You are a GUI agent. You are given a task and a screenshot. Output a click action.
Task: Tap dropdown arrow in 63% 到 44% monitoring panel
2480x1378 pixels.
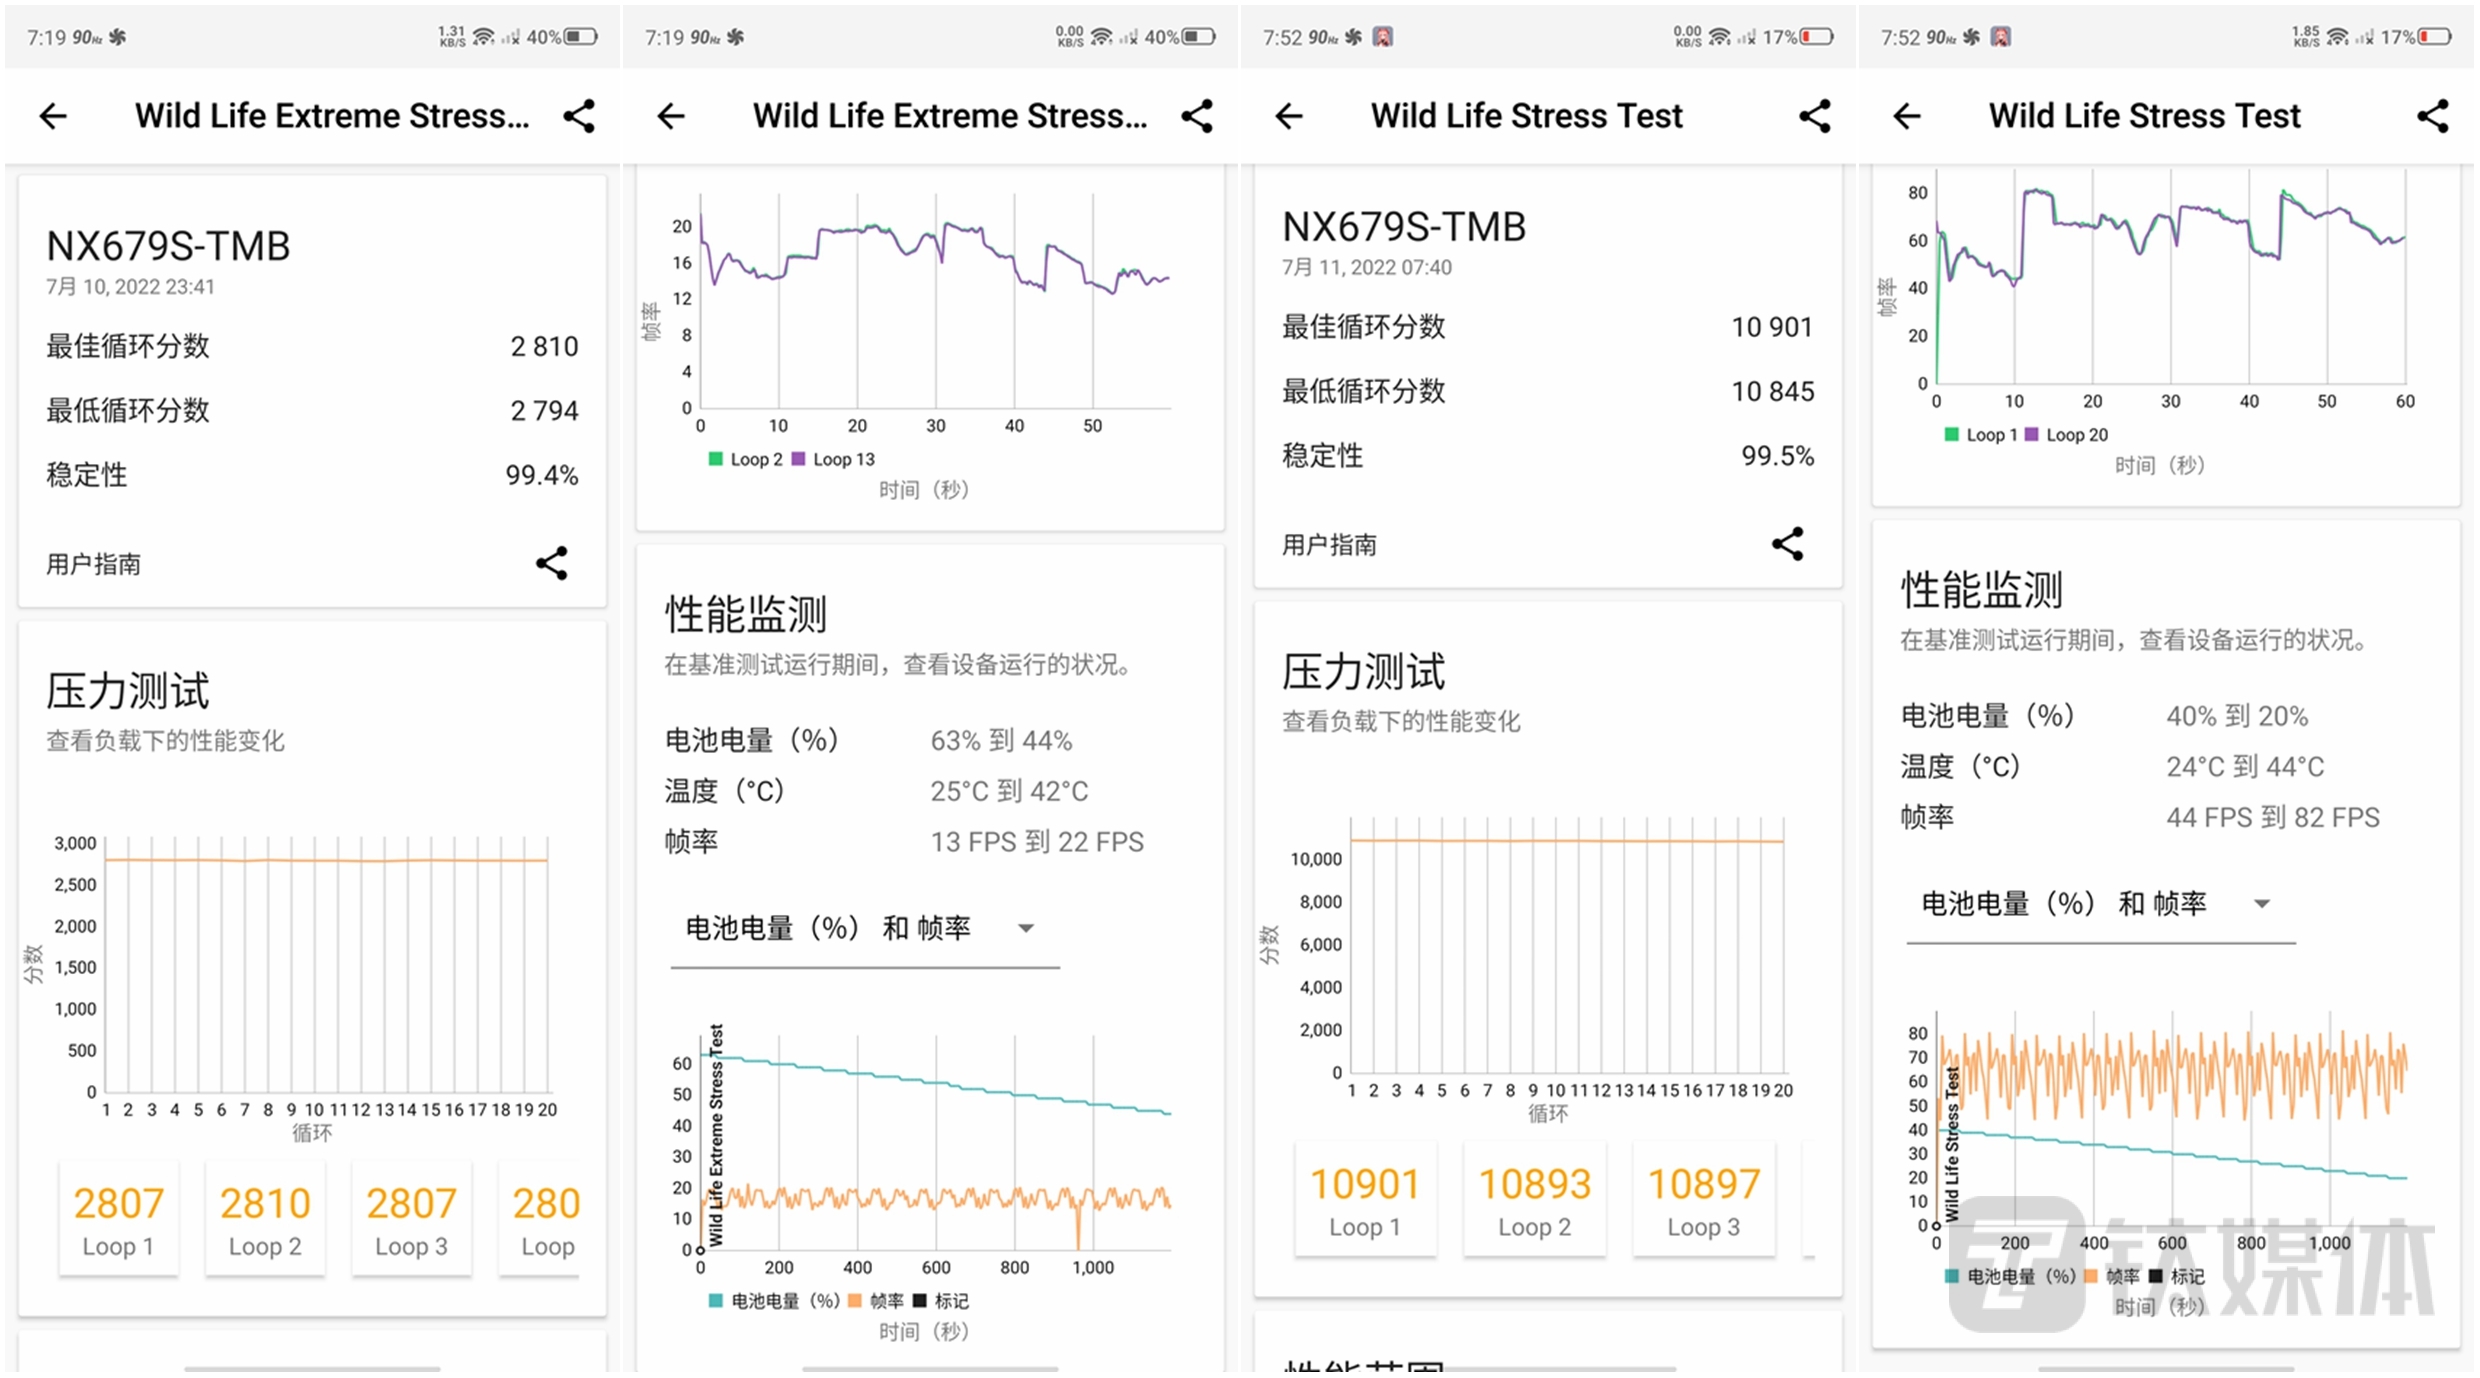coord(1025,928)
